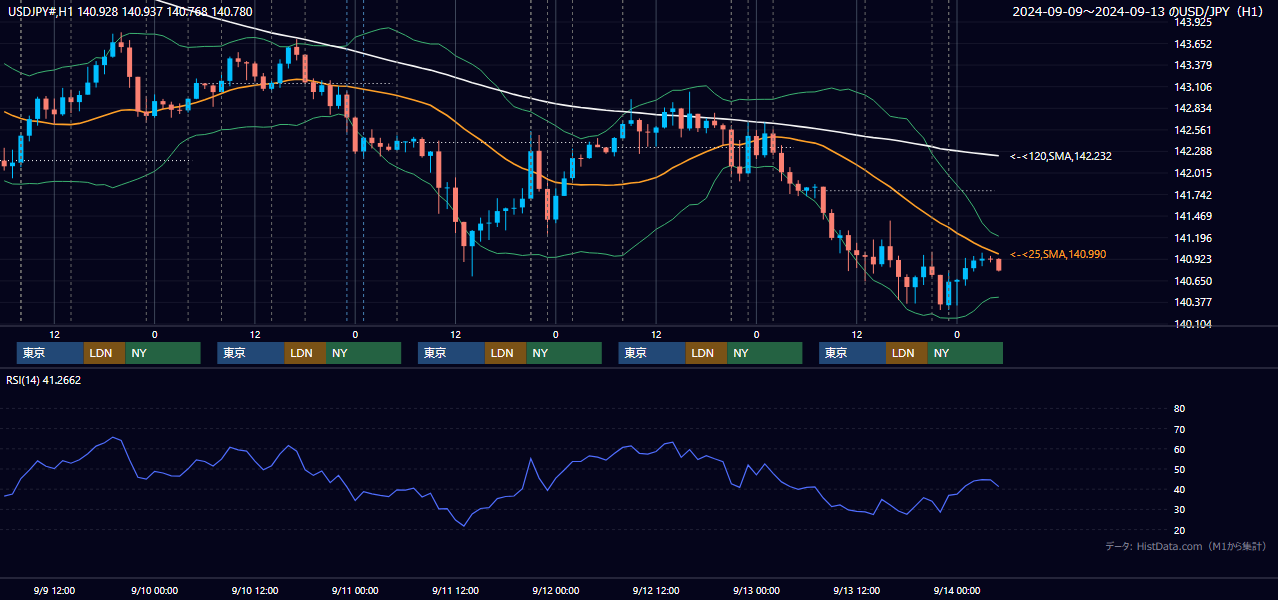1278x600 pixels.
Task: Click price axis value 140.377
Action: (x=1194, y=302)
